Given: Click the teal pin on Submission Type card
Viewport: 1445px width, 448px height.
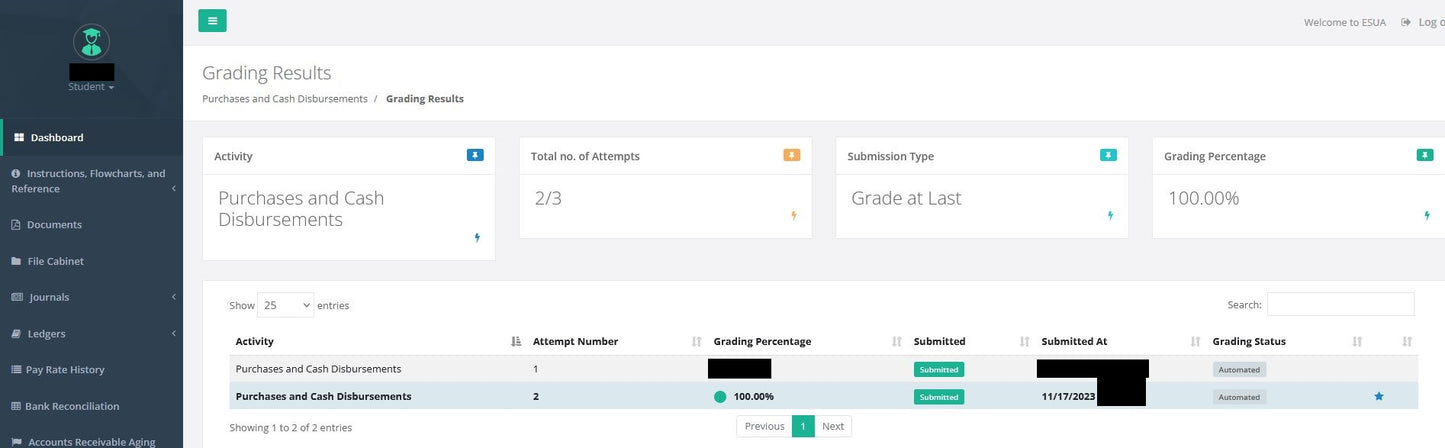Looking at the screenshot, I should pos(1108,155).
